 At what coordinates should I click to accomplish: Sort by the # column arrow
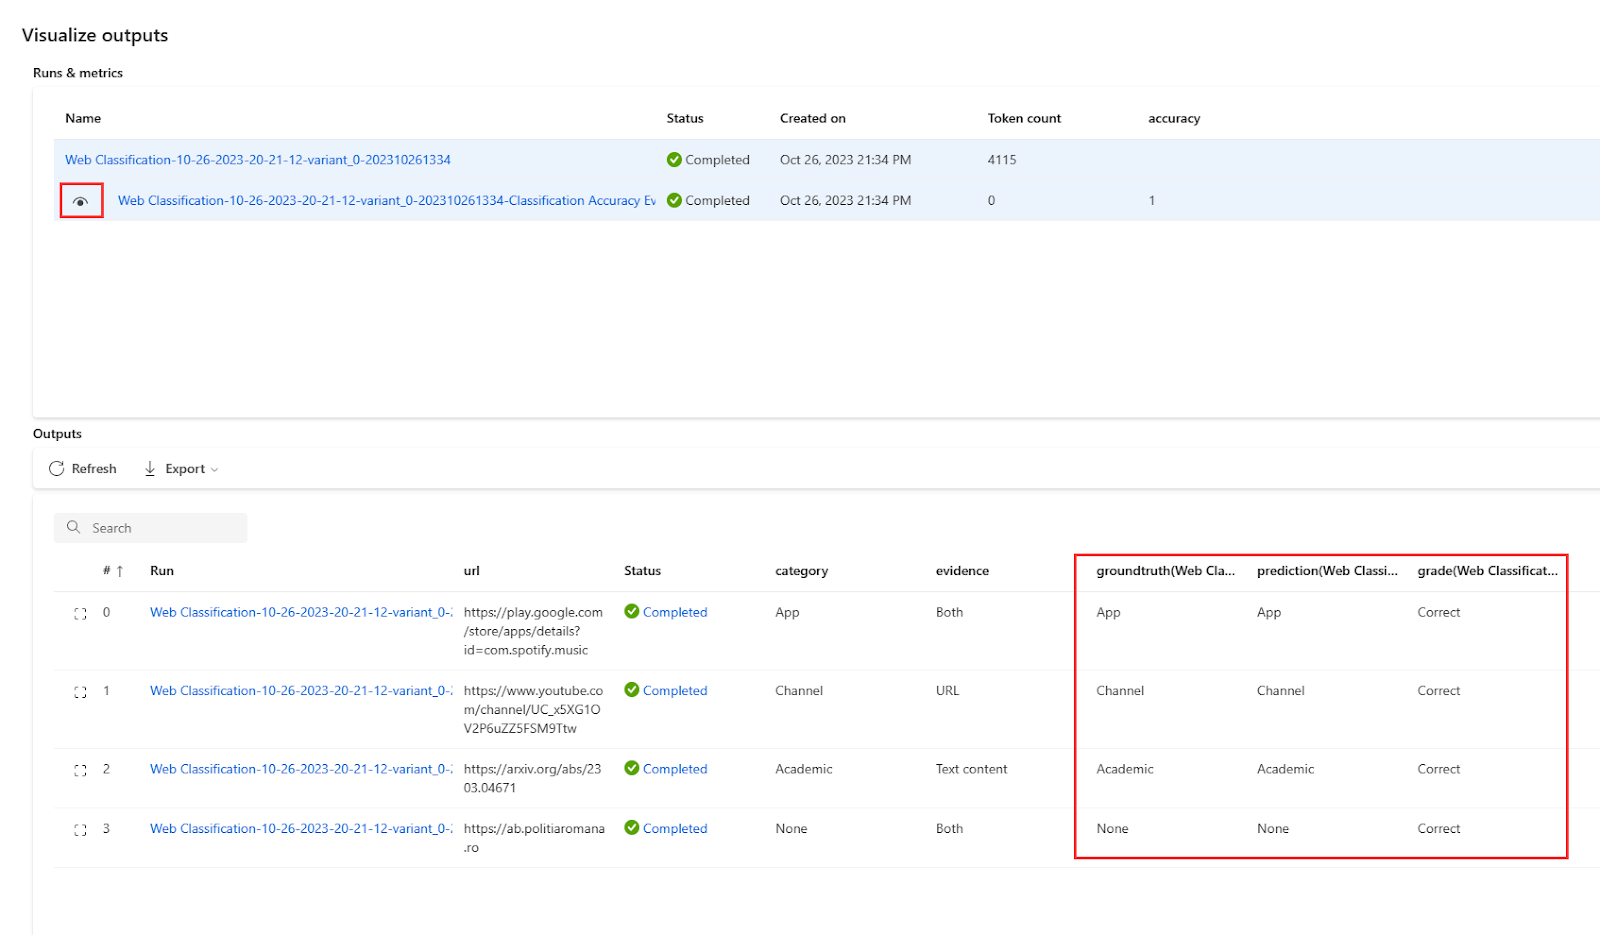point(119,571)
